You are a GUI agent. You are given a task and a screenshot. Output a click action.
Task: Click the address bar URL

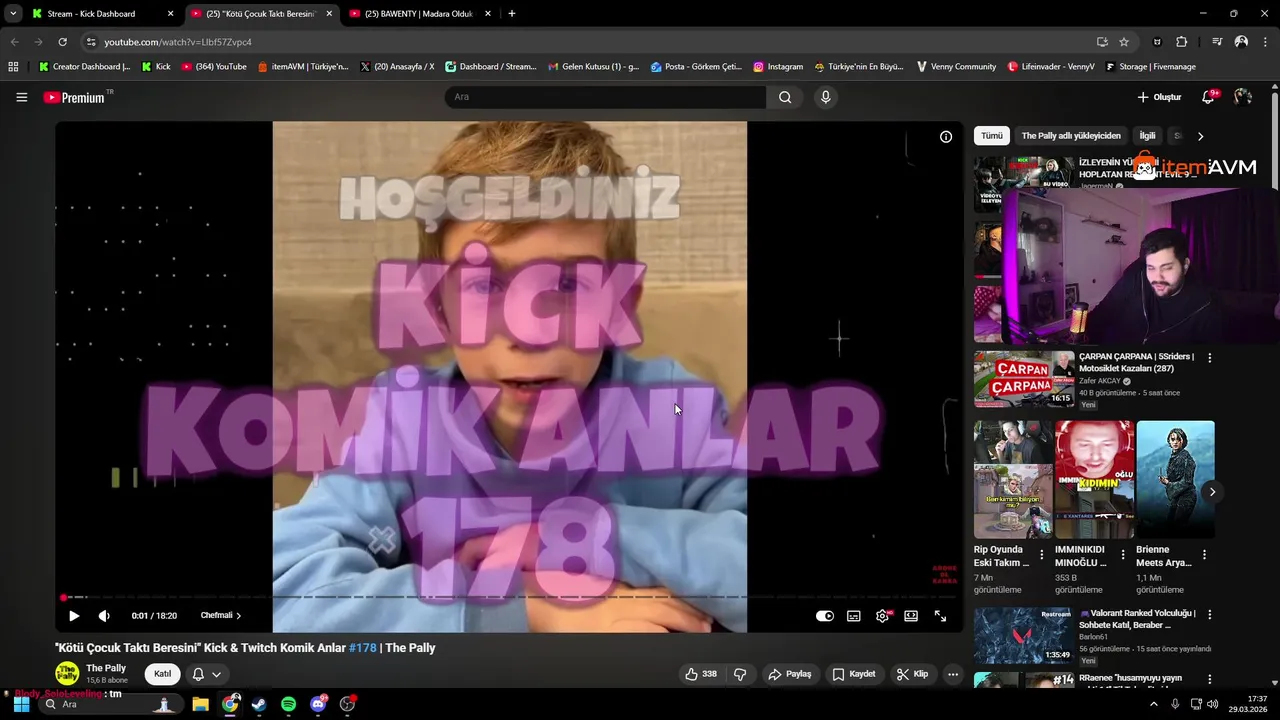pos(178,42)
